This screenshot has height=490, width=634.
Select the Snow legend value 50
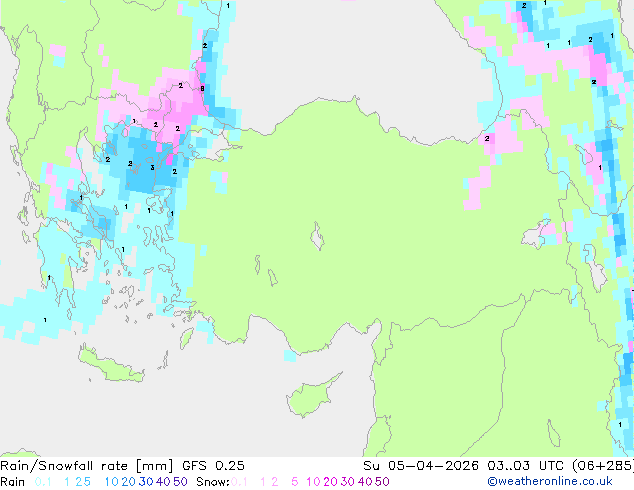pos(382,482)
